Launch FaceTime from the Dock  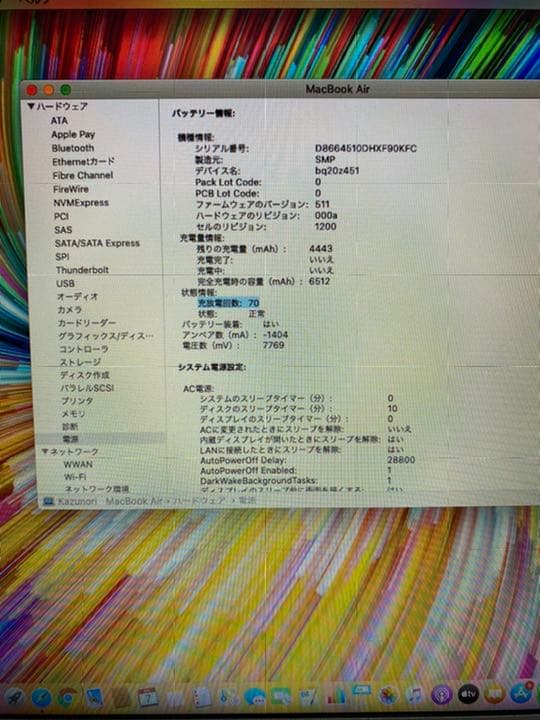(281, 696)
